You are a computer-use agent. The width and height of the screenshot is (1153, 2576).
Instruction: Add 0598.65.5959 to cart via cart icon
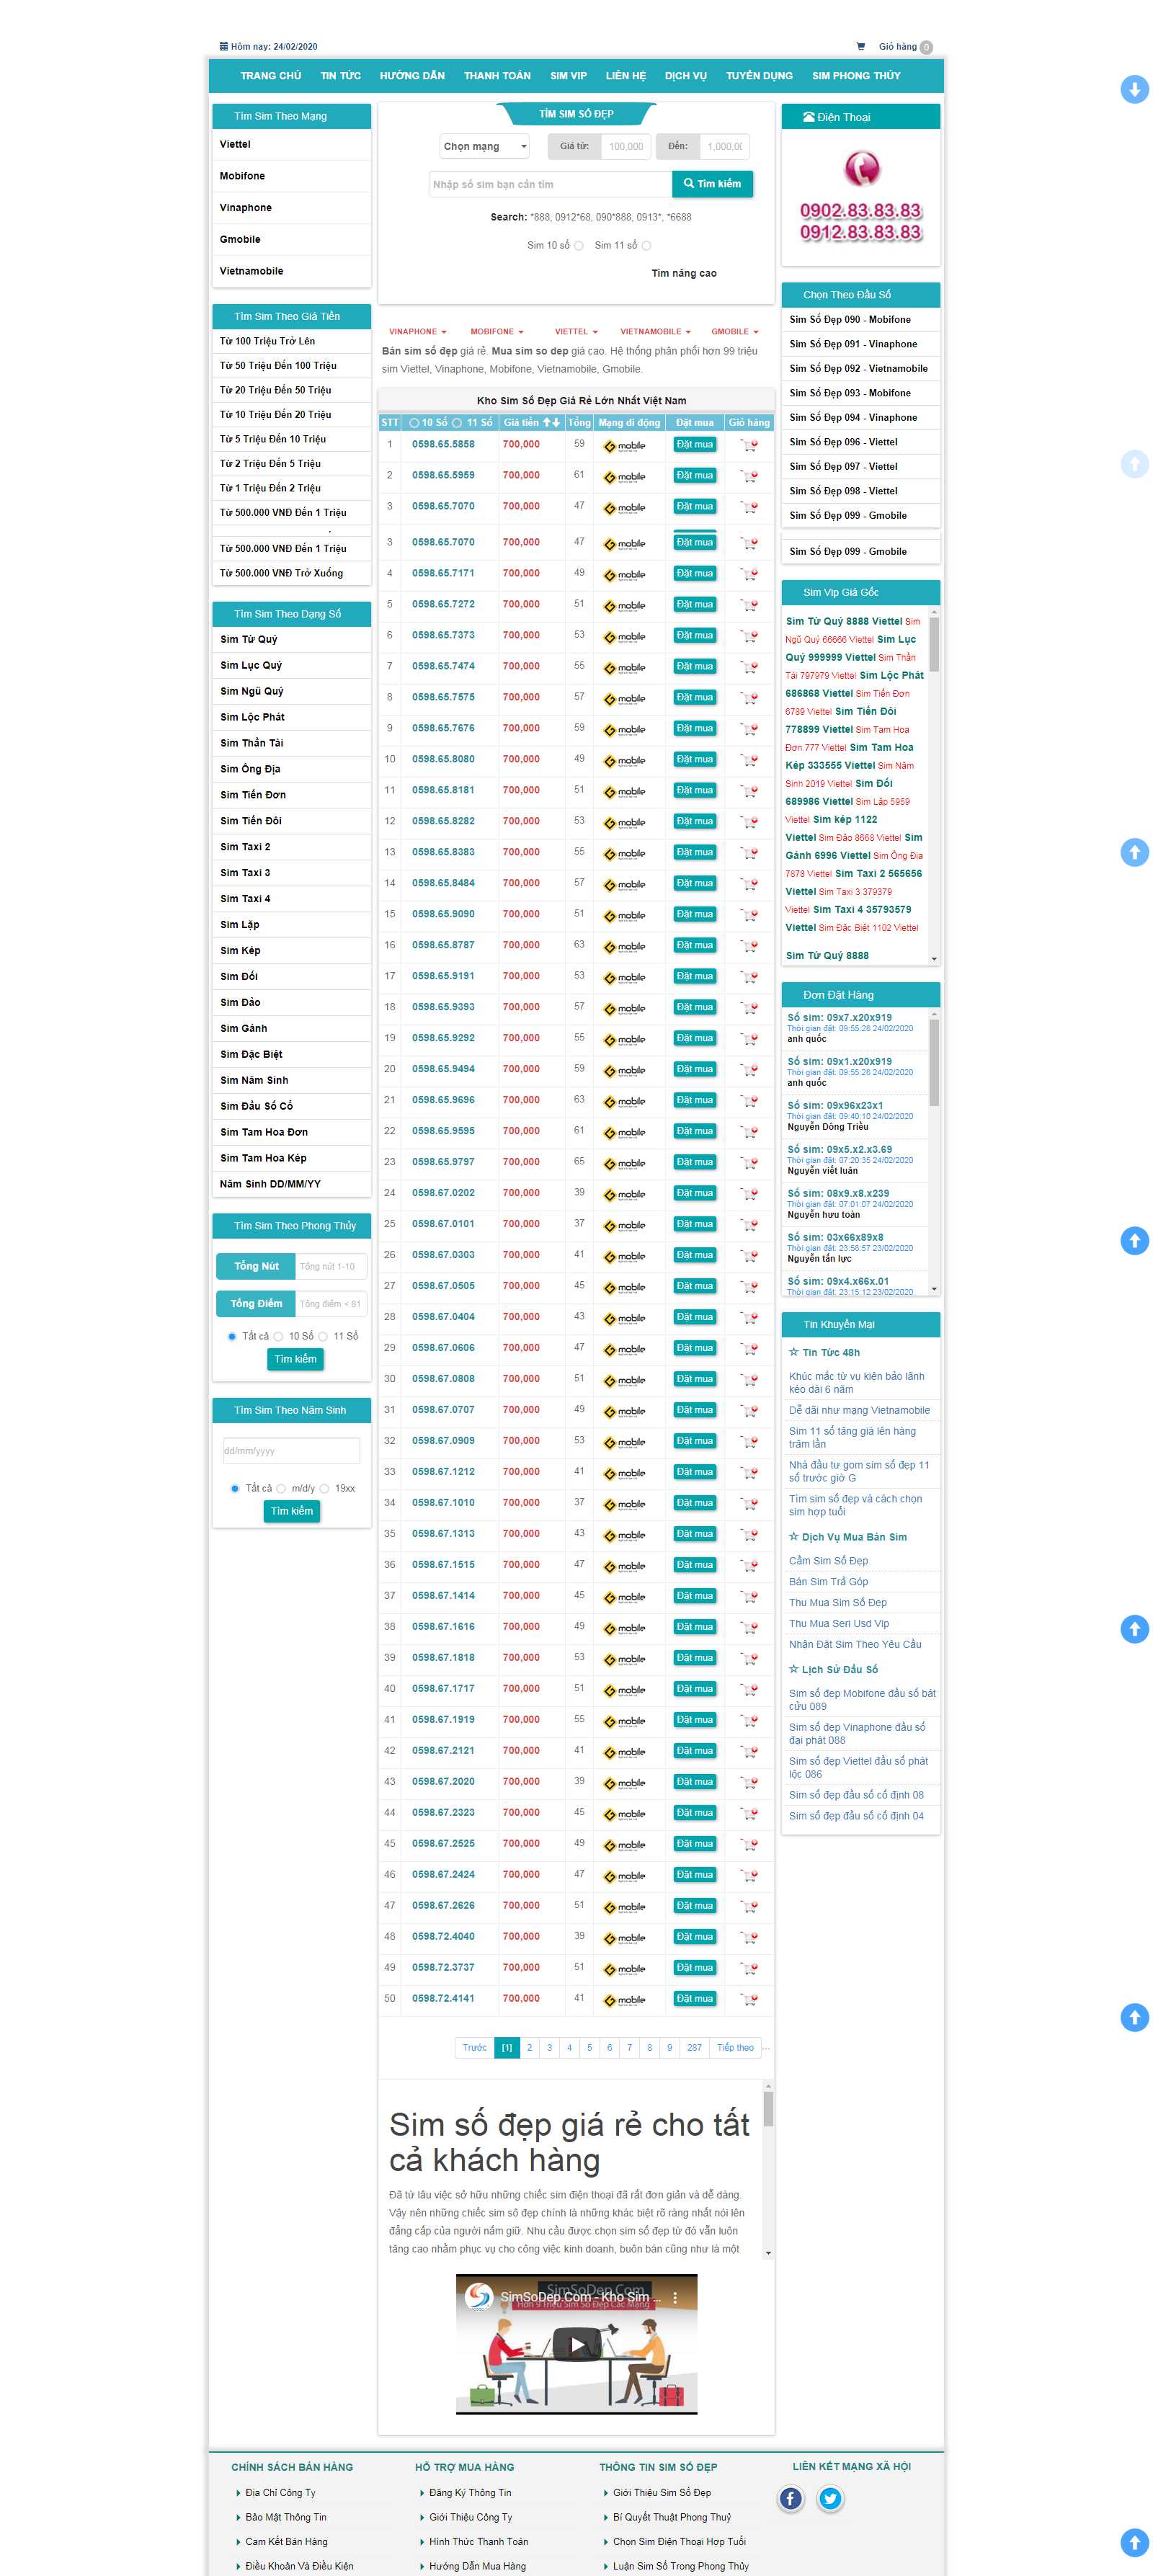(749, 476)
